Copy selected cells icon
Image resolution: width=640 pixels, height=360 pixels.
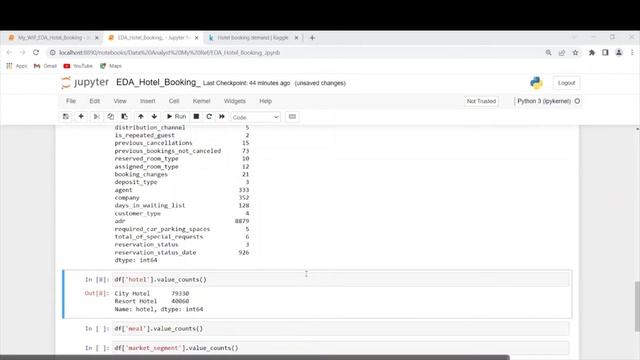point(111,117)
